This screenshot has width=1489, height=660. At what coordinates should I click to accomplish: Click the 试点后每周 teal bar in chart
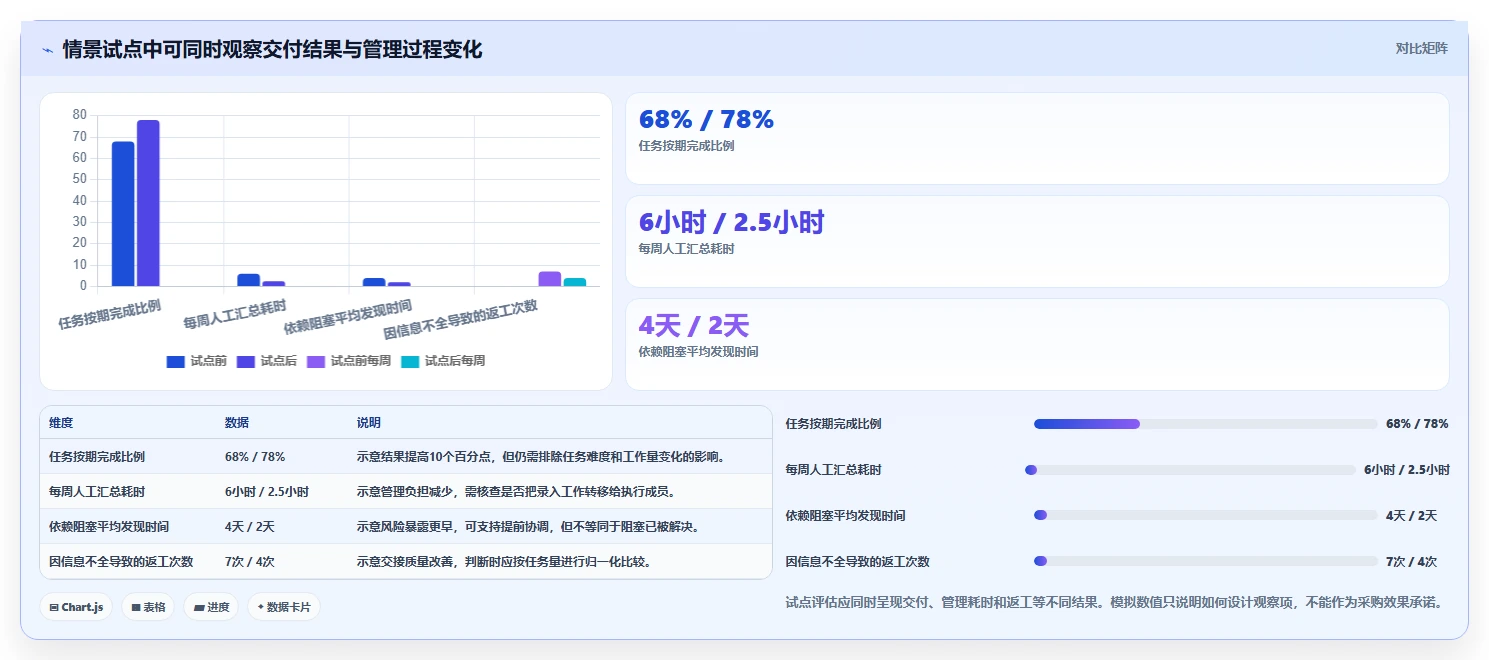pos(575,282)
